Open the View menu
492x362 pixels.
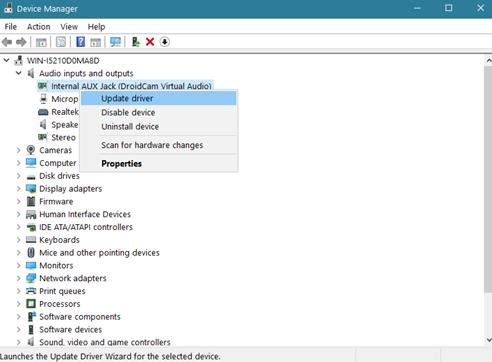pyautogui.click(x=69, y=27)
